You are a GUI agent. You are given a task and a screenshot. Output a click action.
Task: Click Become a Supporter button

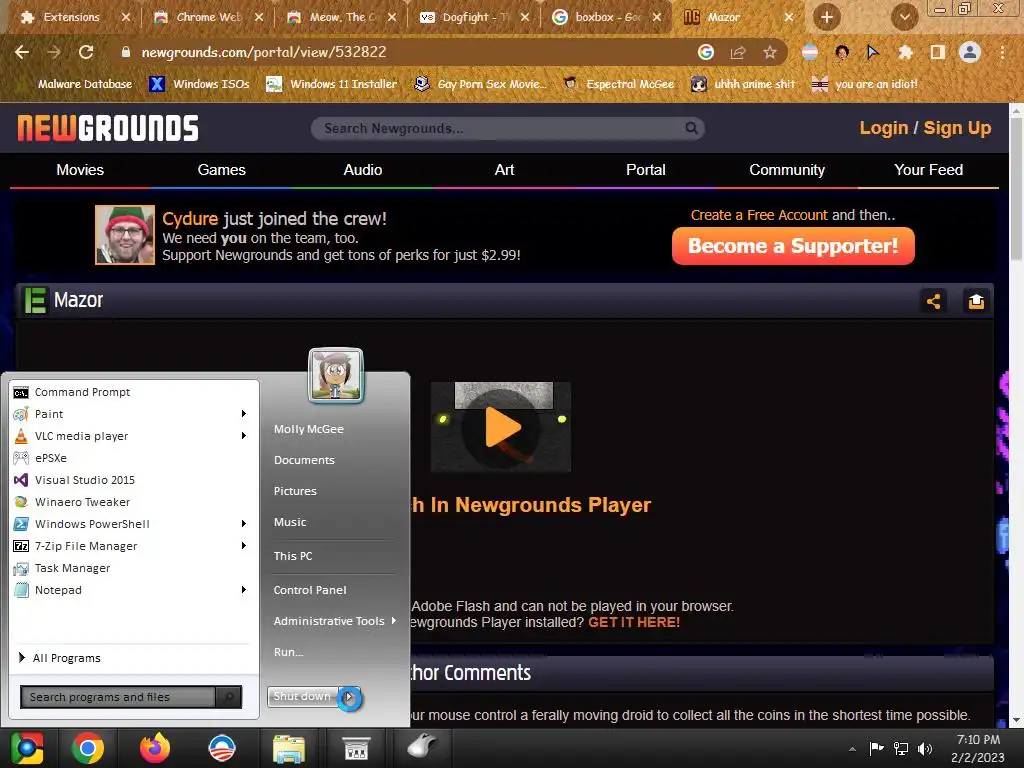[x=793, y=246]
